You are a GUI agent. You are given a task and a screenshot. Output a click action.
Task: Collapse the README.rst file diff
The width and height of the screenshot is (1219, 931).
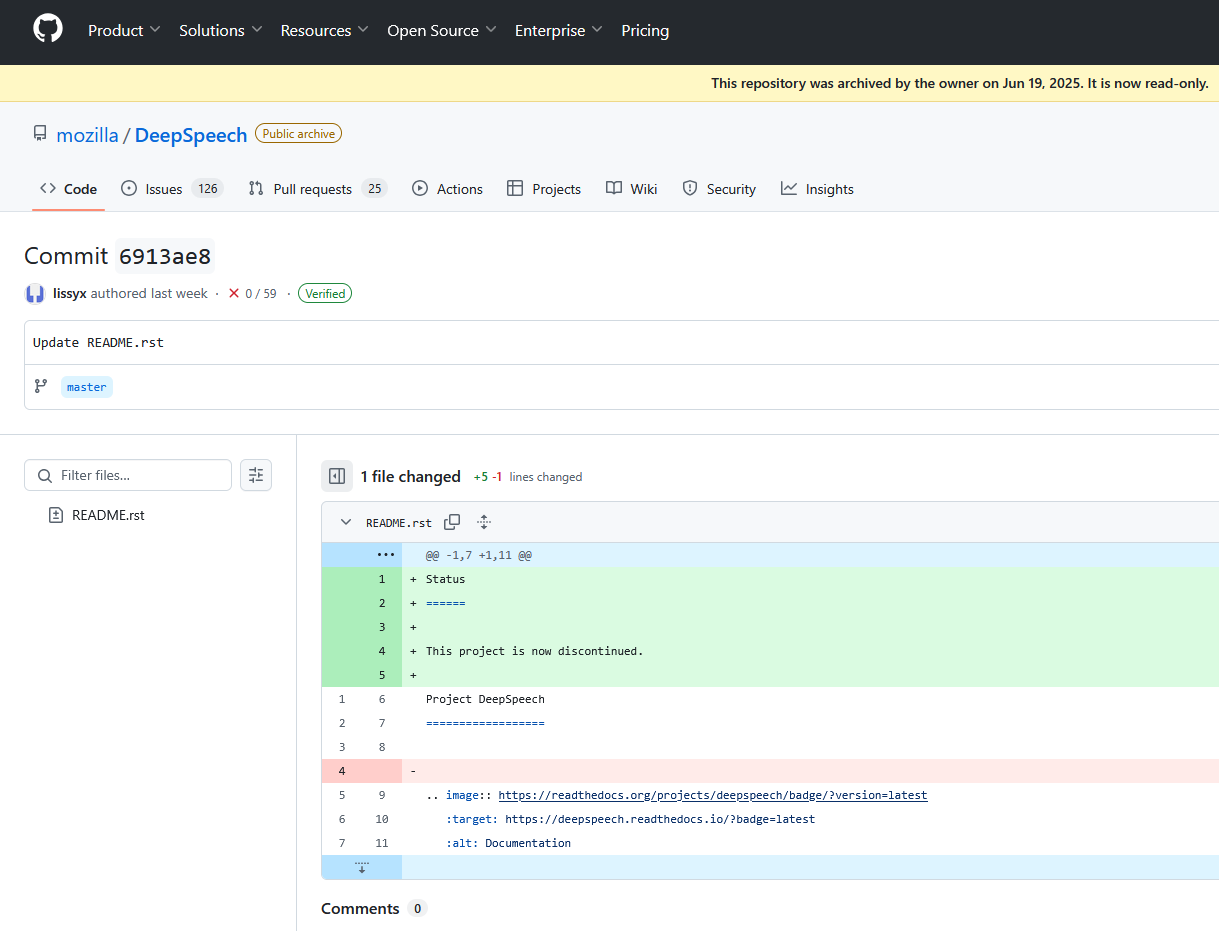coord(346,522)
